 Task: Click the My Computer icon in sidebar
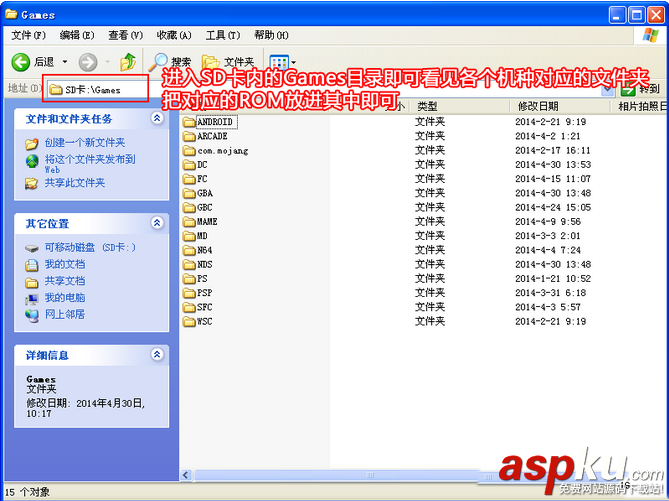(x=32, y=299)
